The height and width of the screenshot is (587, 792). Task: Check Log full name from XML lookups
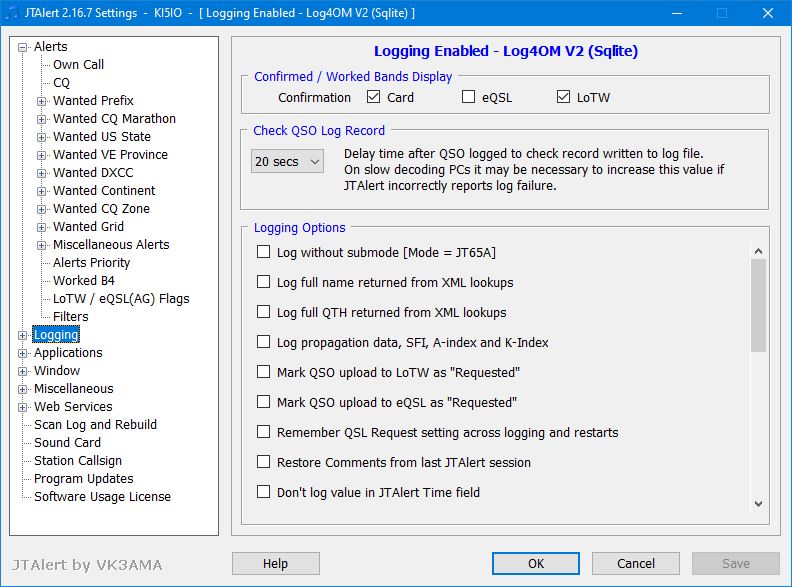pos(263,281)
